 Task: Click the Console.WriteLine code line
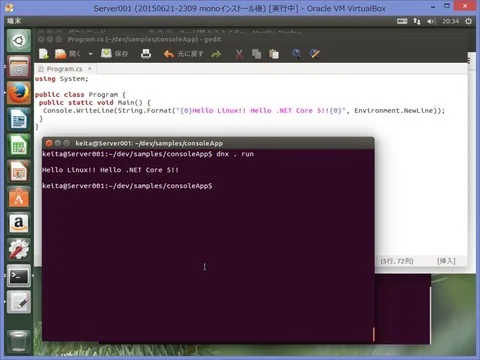[244, 111]
